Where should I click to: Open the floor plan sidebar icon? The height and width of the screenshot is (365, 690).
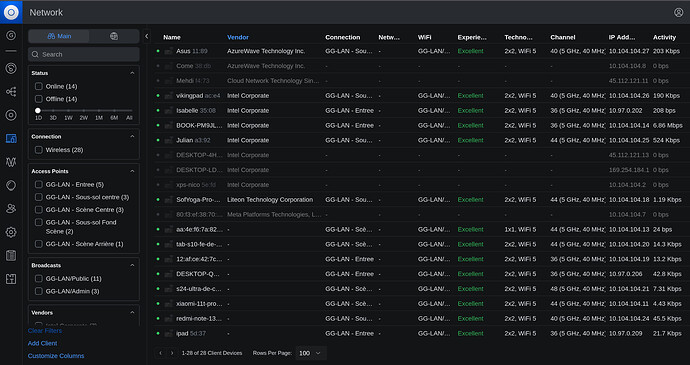11,279
